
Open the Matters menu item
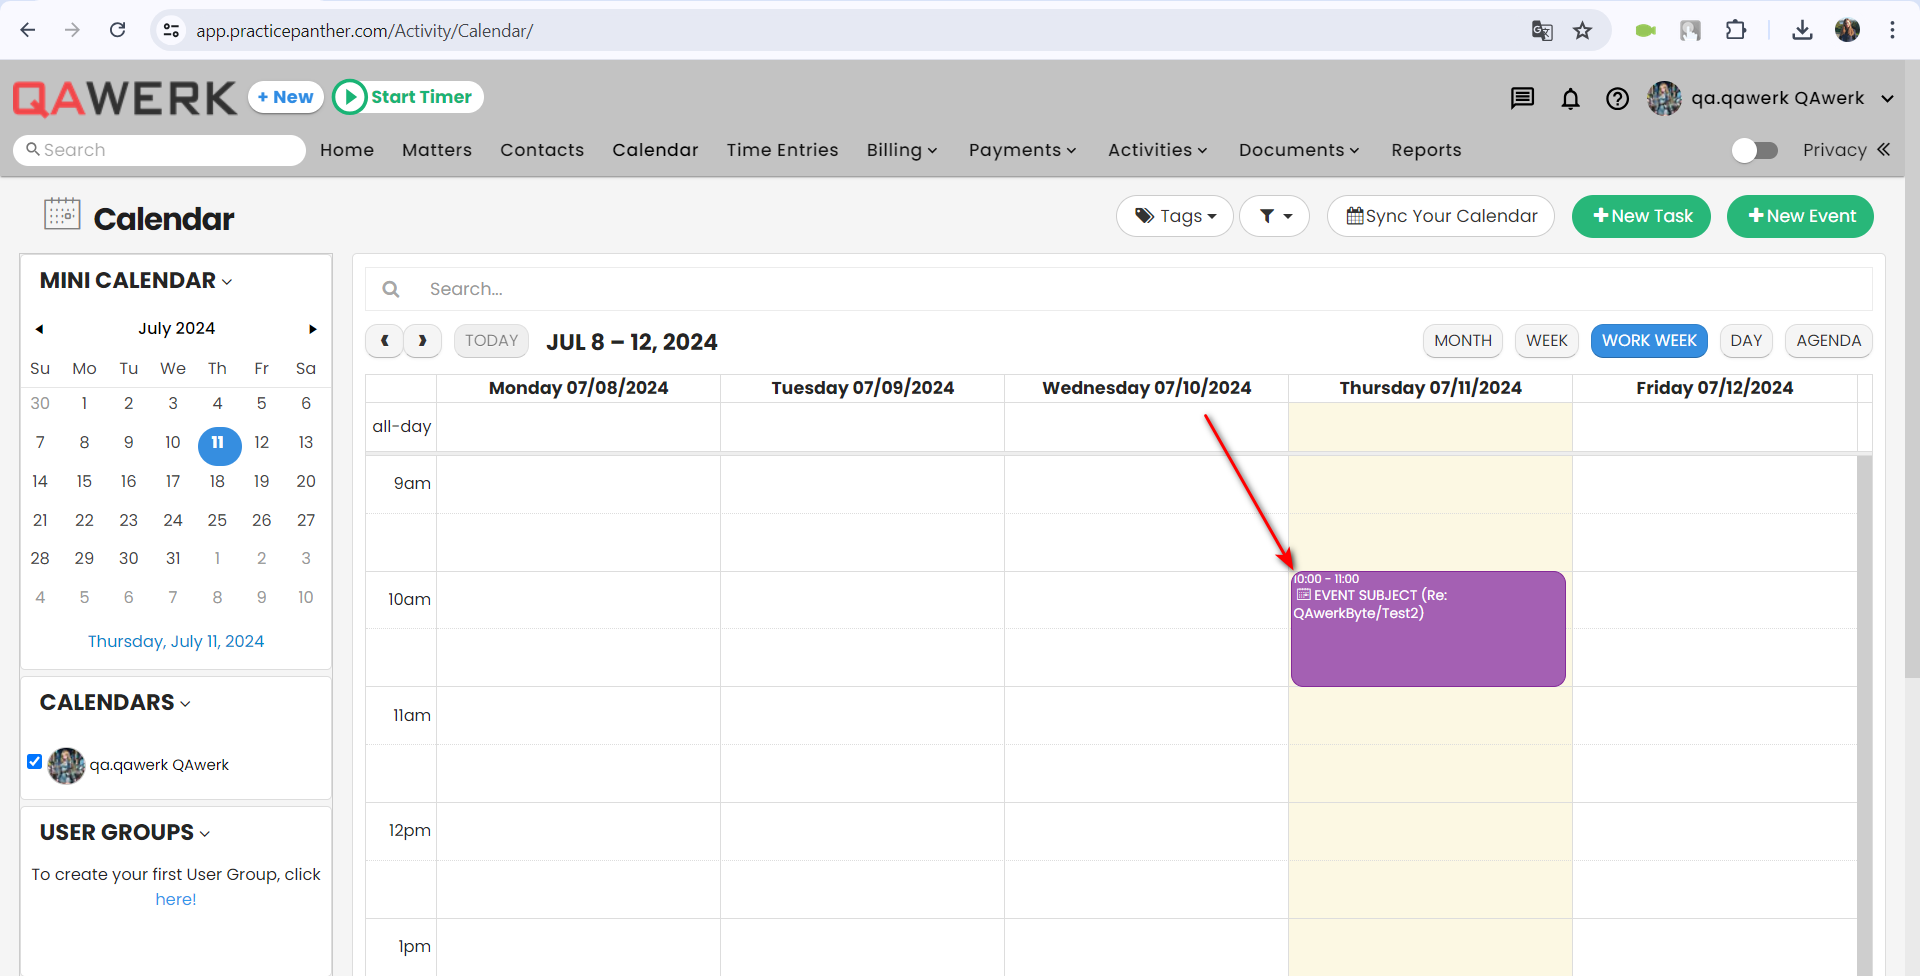pyautogui.click(x=437, y=150)
